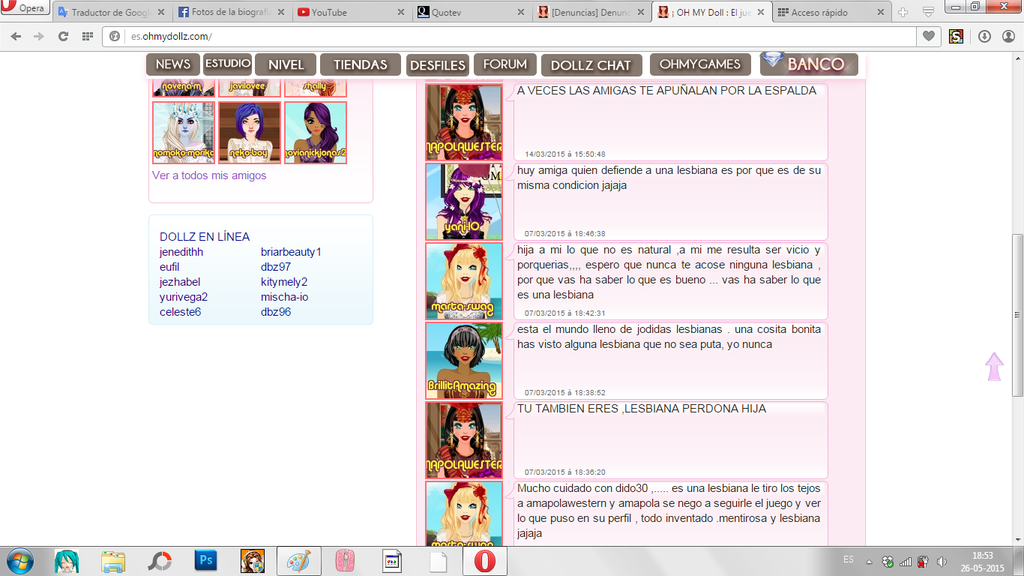This screenshot has width=1024, height=576.
Task: Open Windows Explorer folder in taskbar
Action: [x=113, y=561]
